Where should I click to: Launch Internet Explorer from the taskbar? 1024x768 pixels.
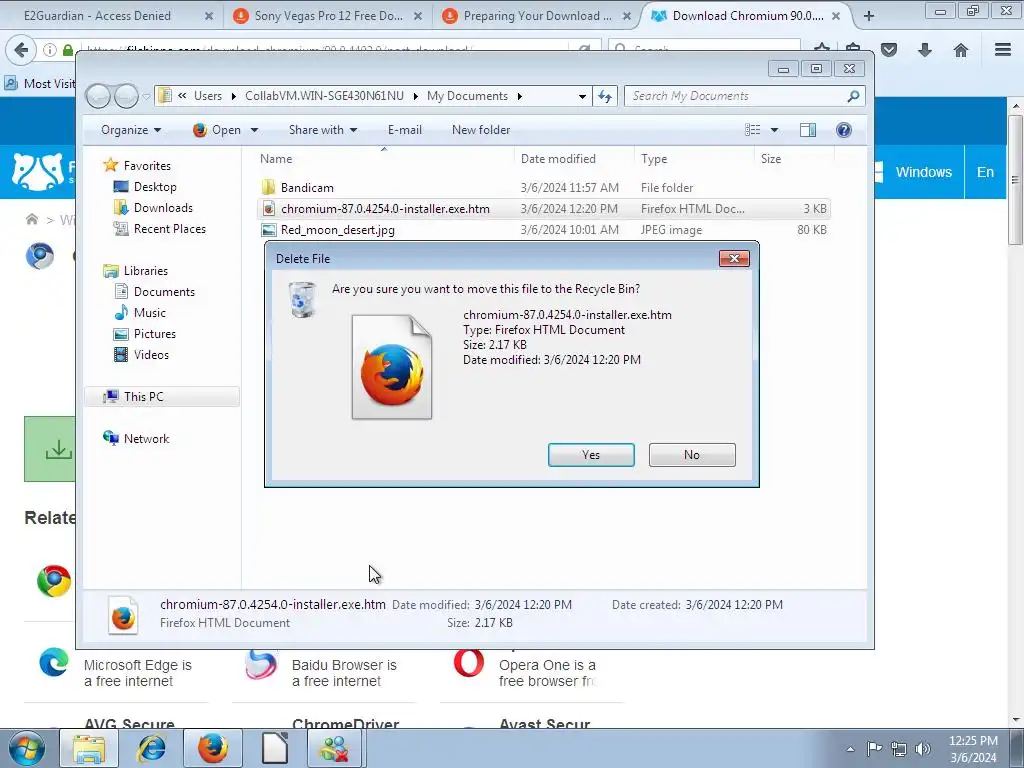coord(151,748)
